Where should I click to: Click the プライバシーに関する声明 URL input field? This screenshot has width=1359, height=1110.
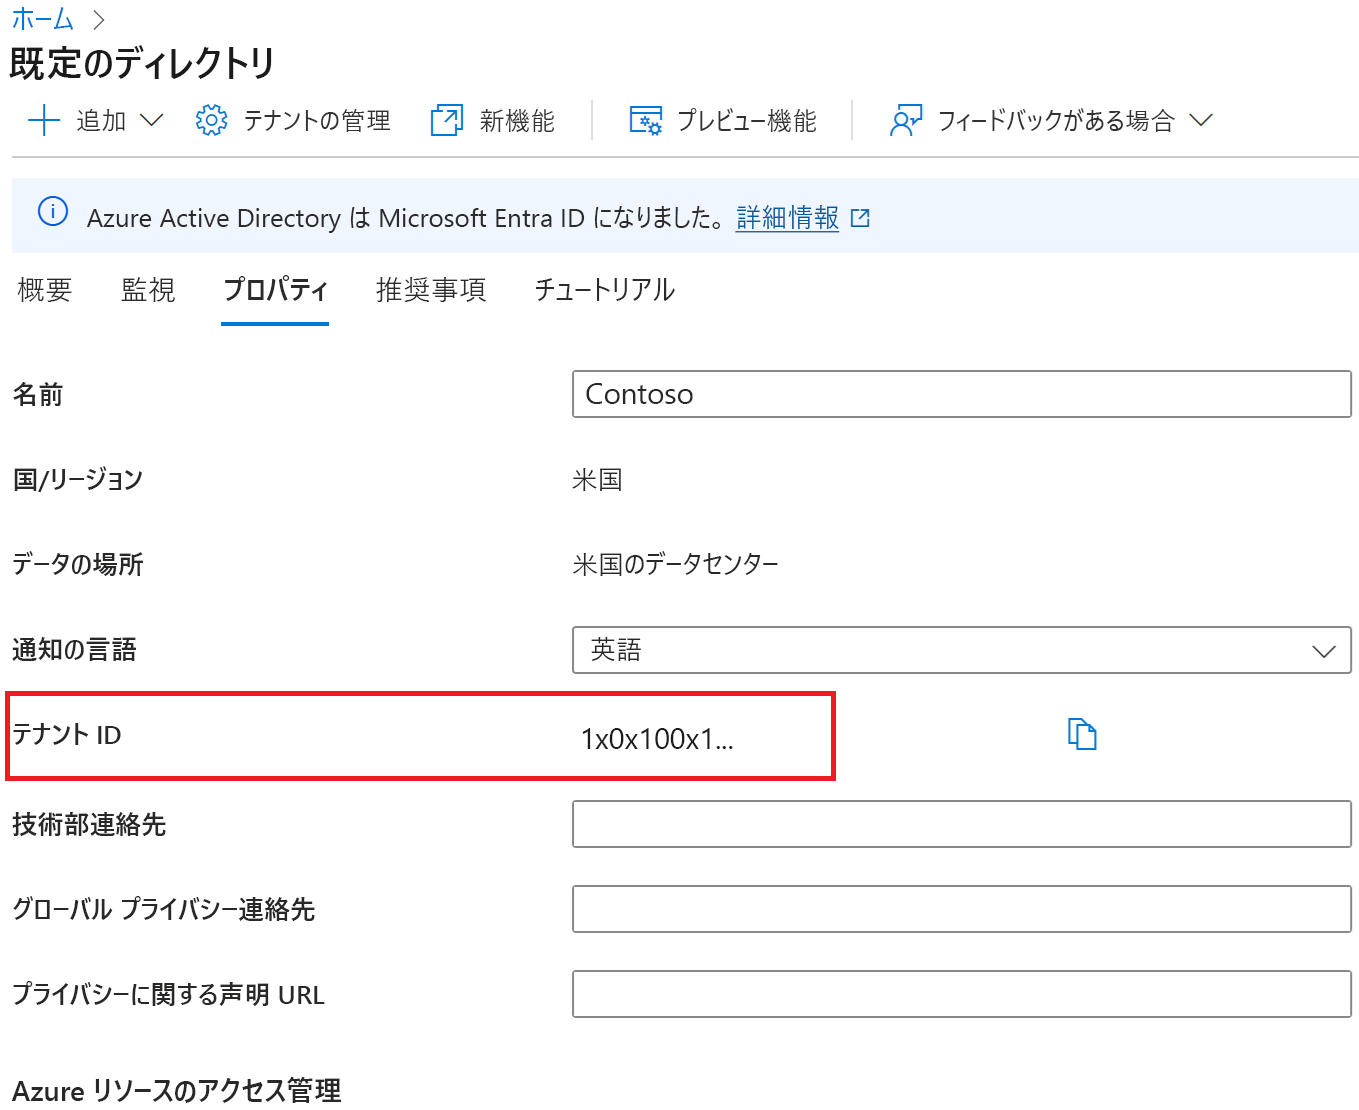pyautogui.click(x=961, y=994)
